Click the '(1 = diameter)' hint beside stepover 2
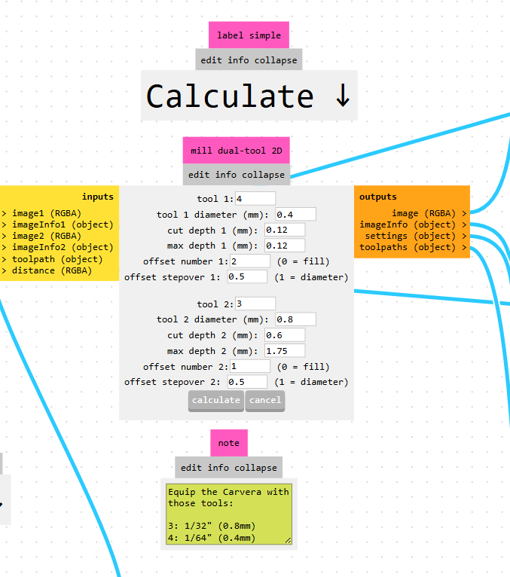Image resolution: width=510 pixels, height=577 pixels. point(311,382)
